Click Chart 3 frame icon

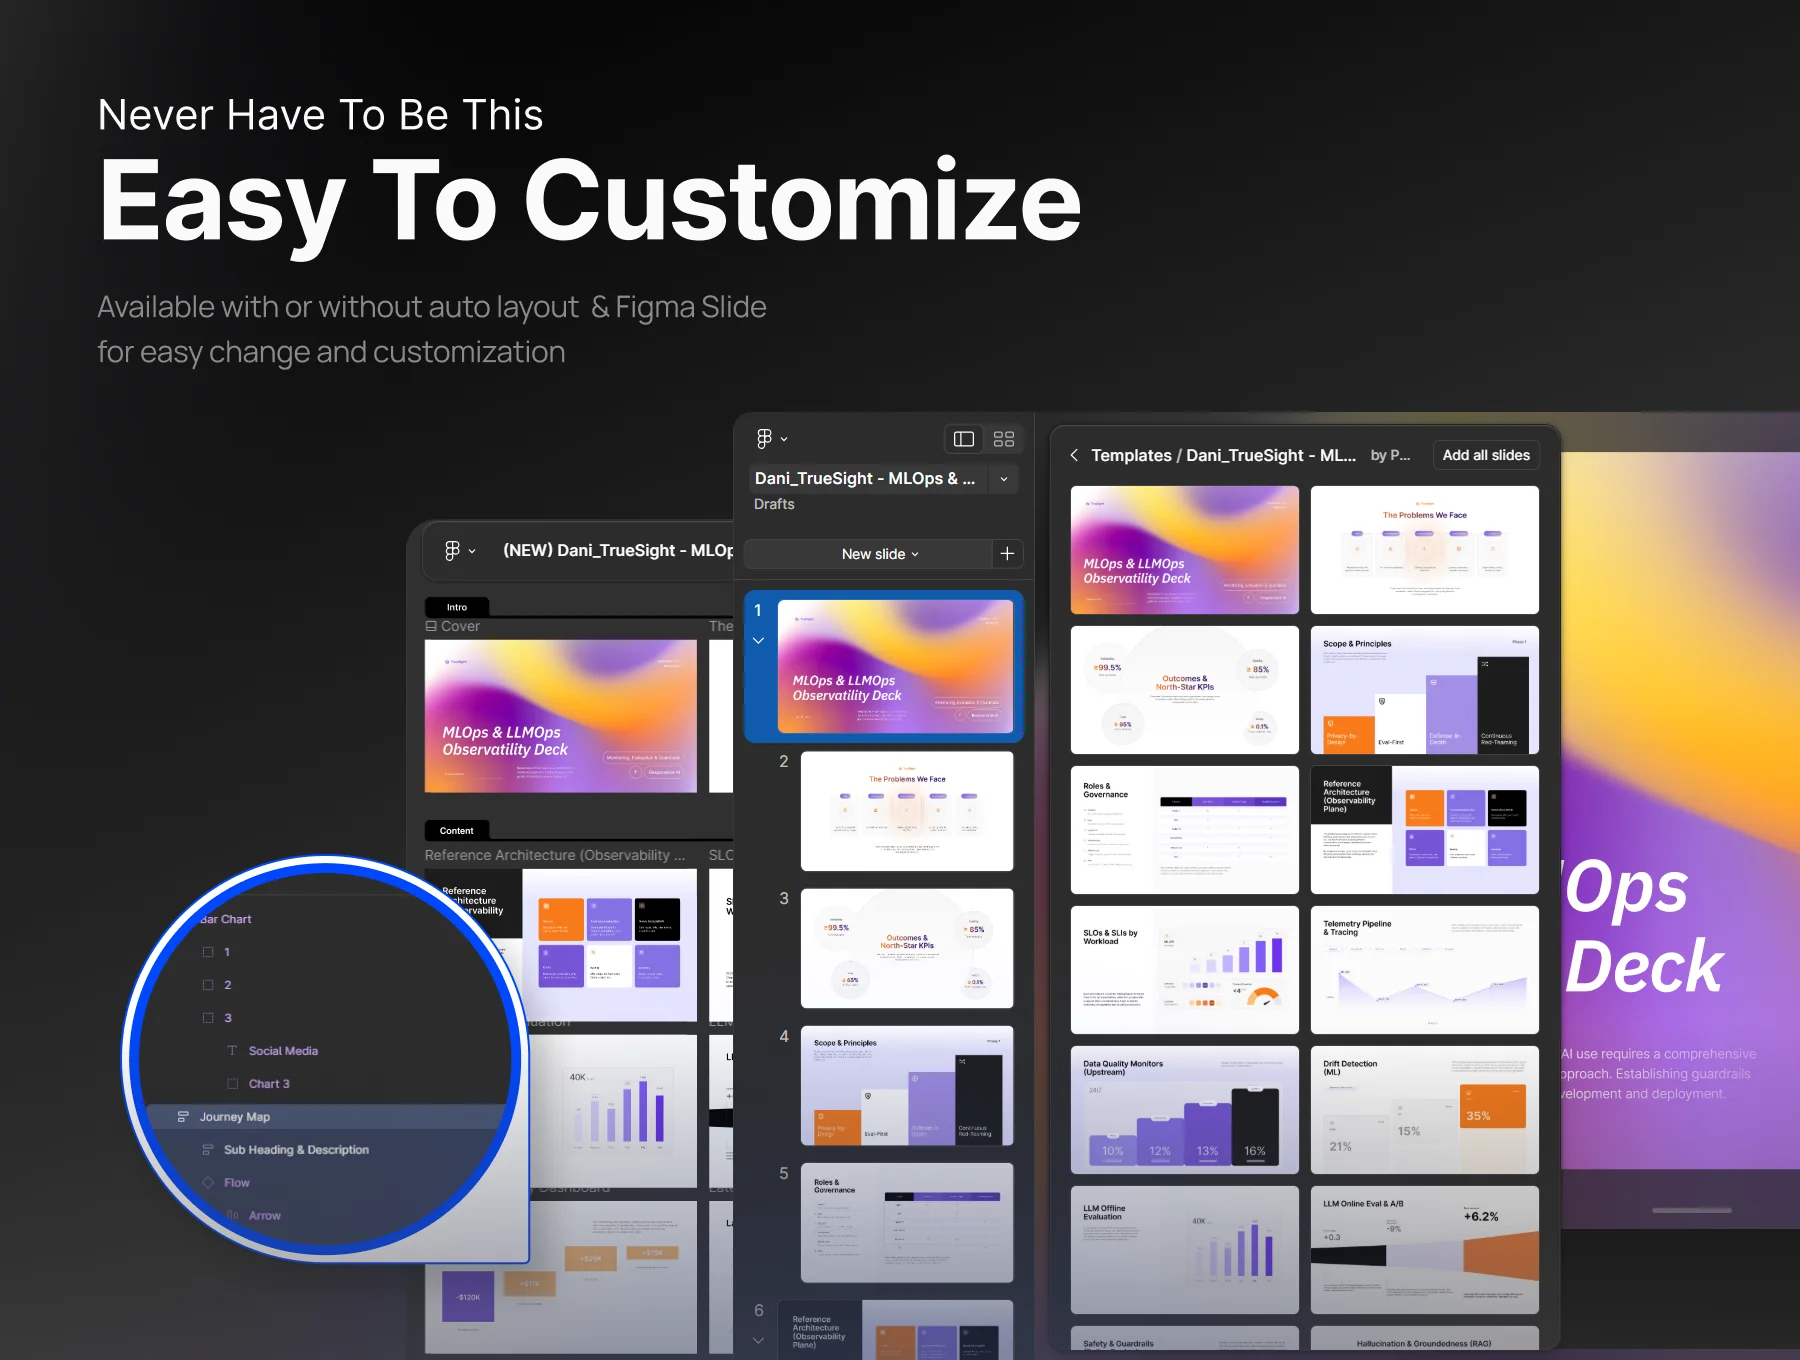coord(232,1084)
